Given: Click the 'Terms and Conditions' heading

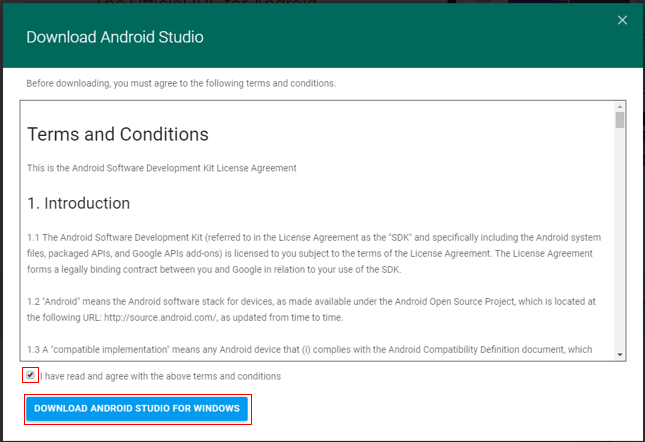Looking at the screenshot, I should (118, 134).
